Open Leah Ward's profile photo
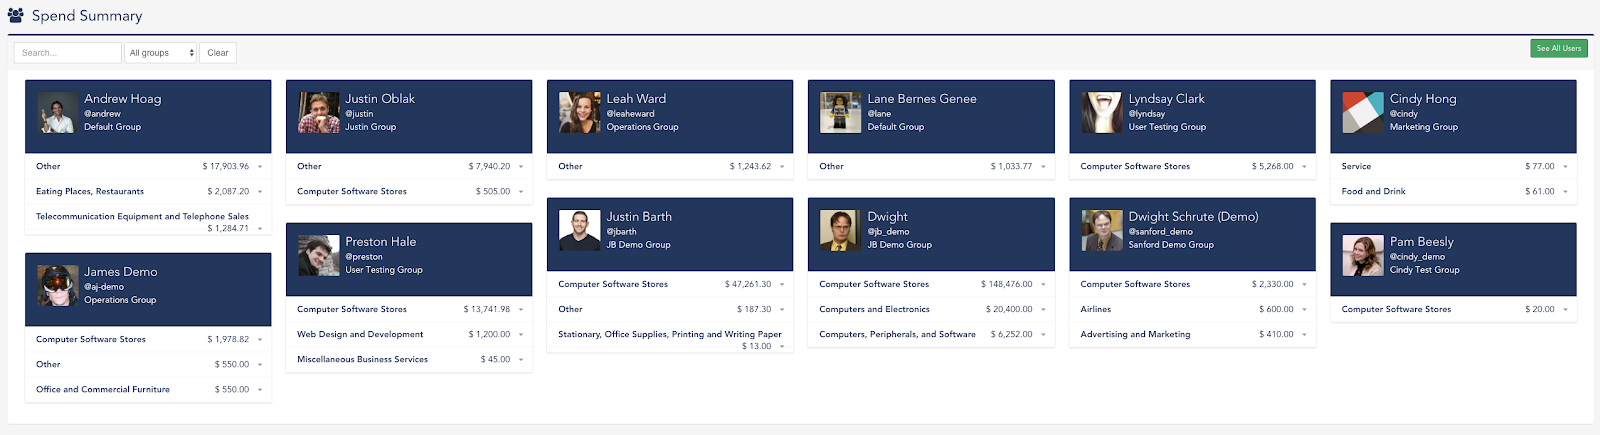 point(580,113)
